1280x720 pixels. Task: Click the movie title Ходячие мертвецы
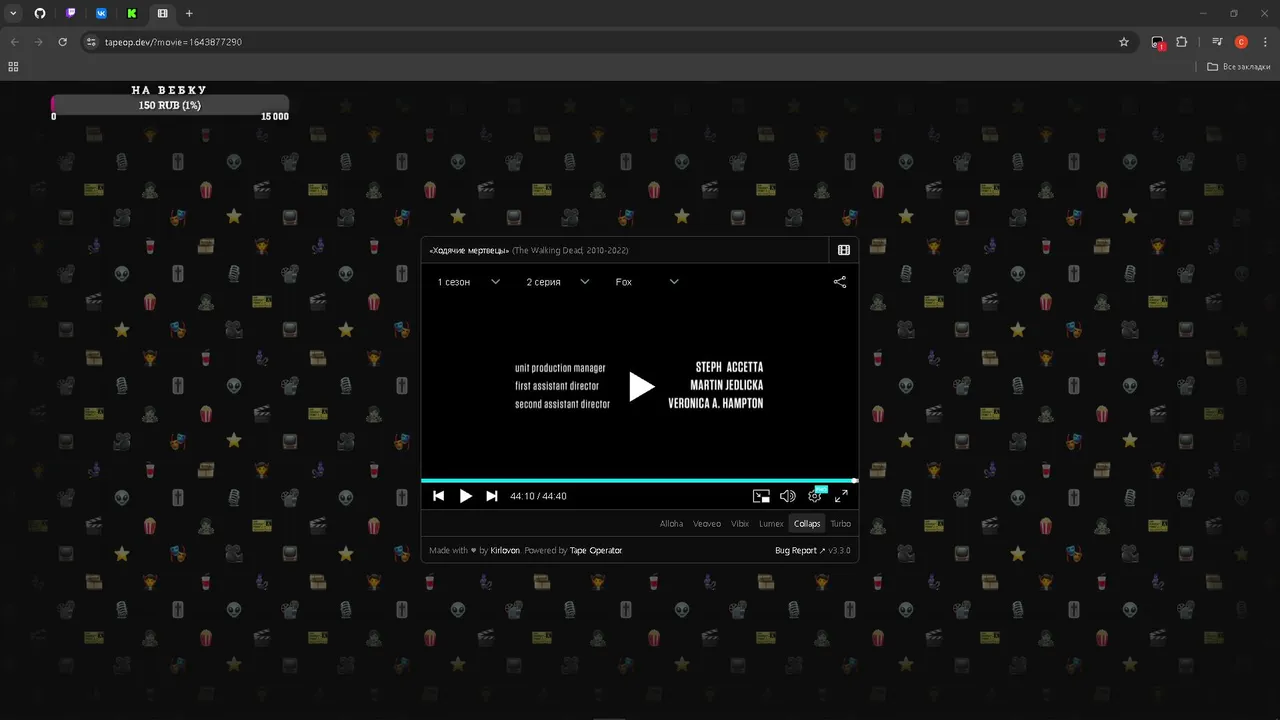click(469, 250)
